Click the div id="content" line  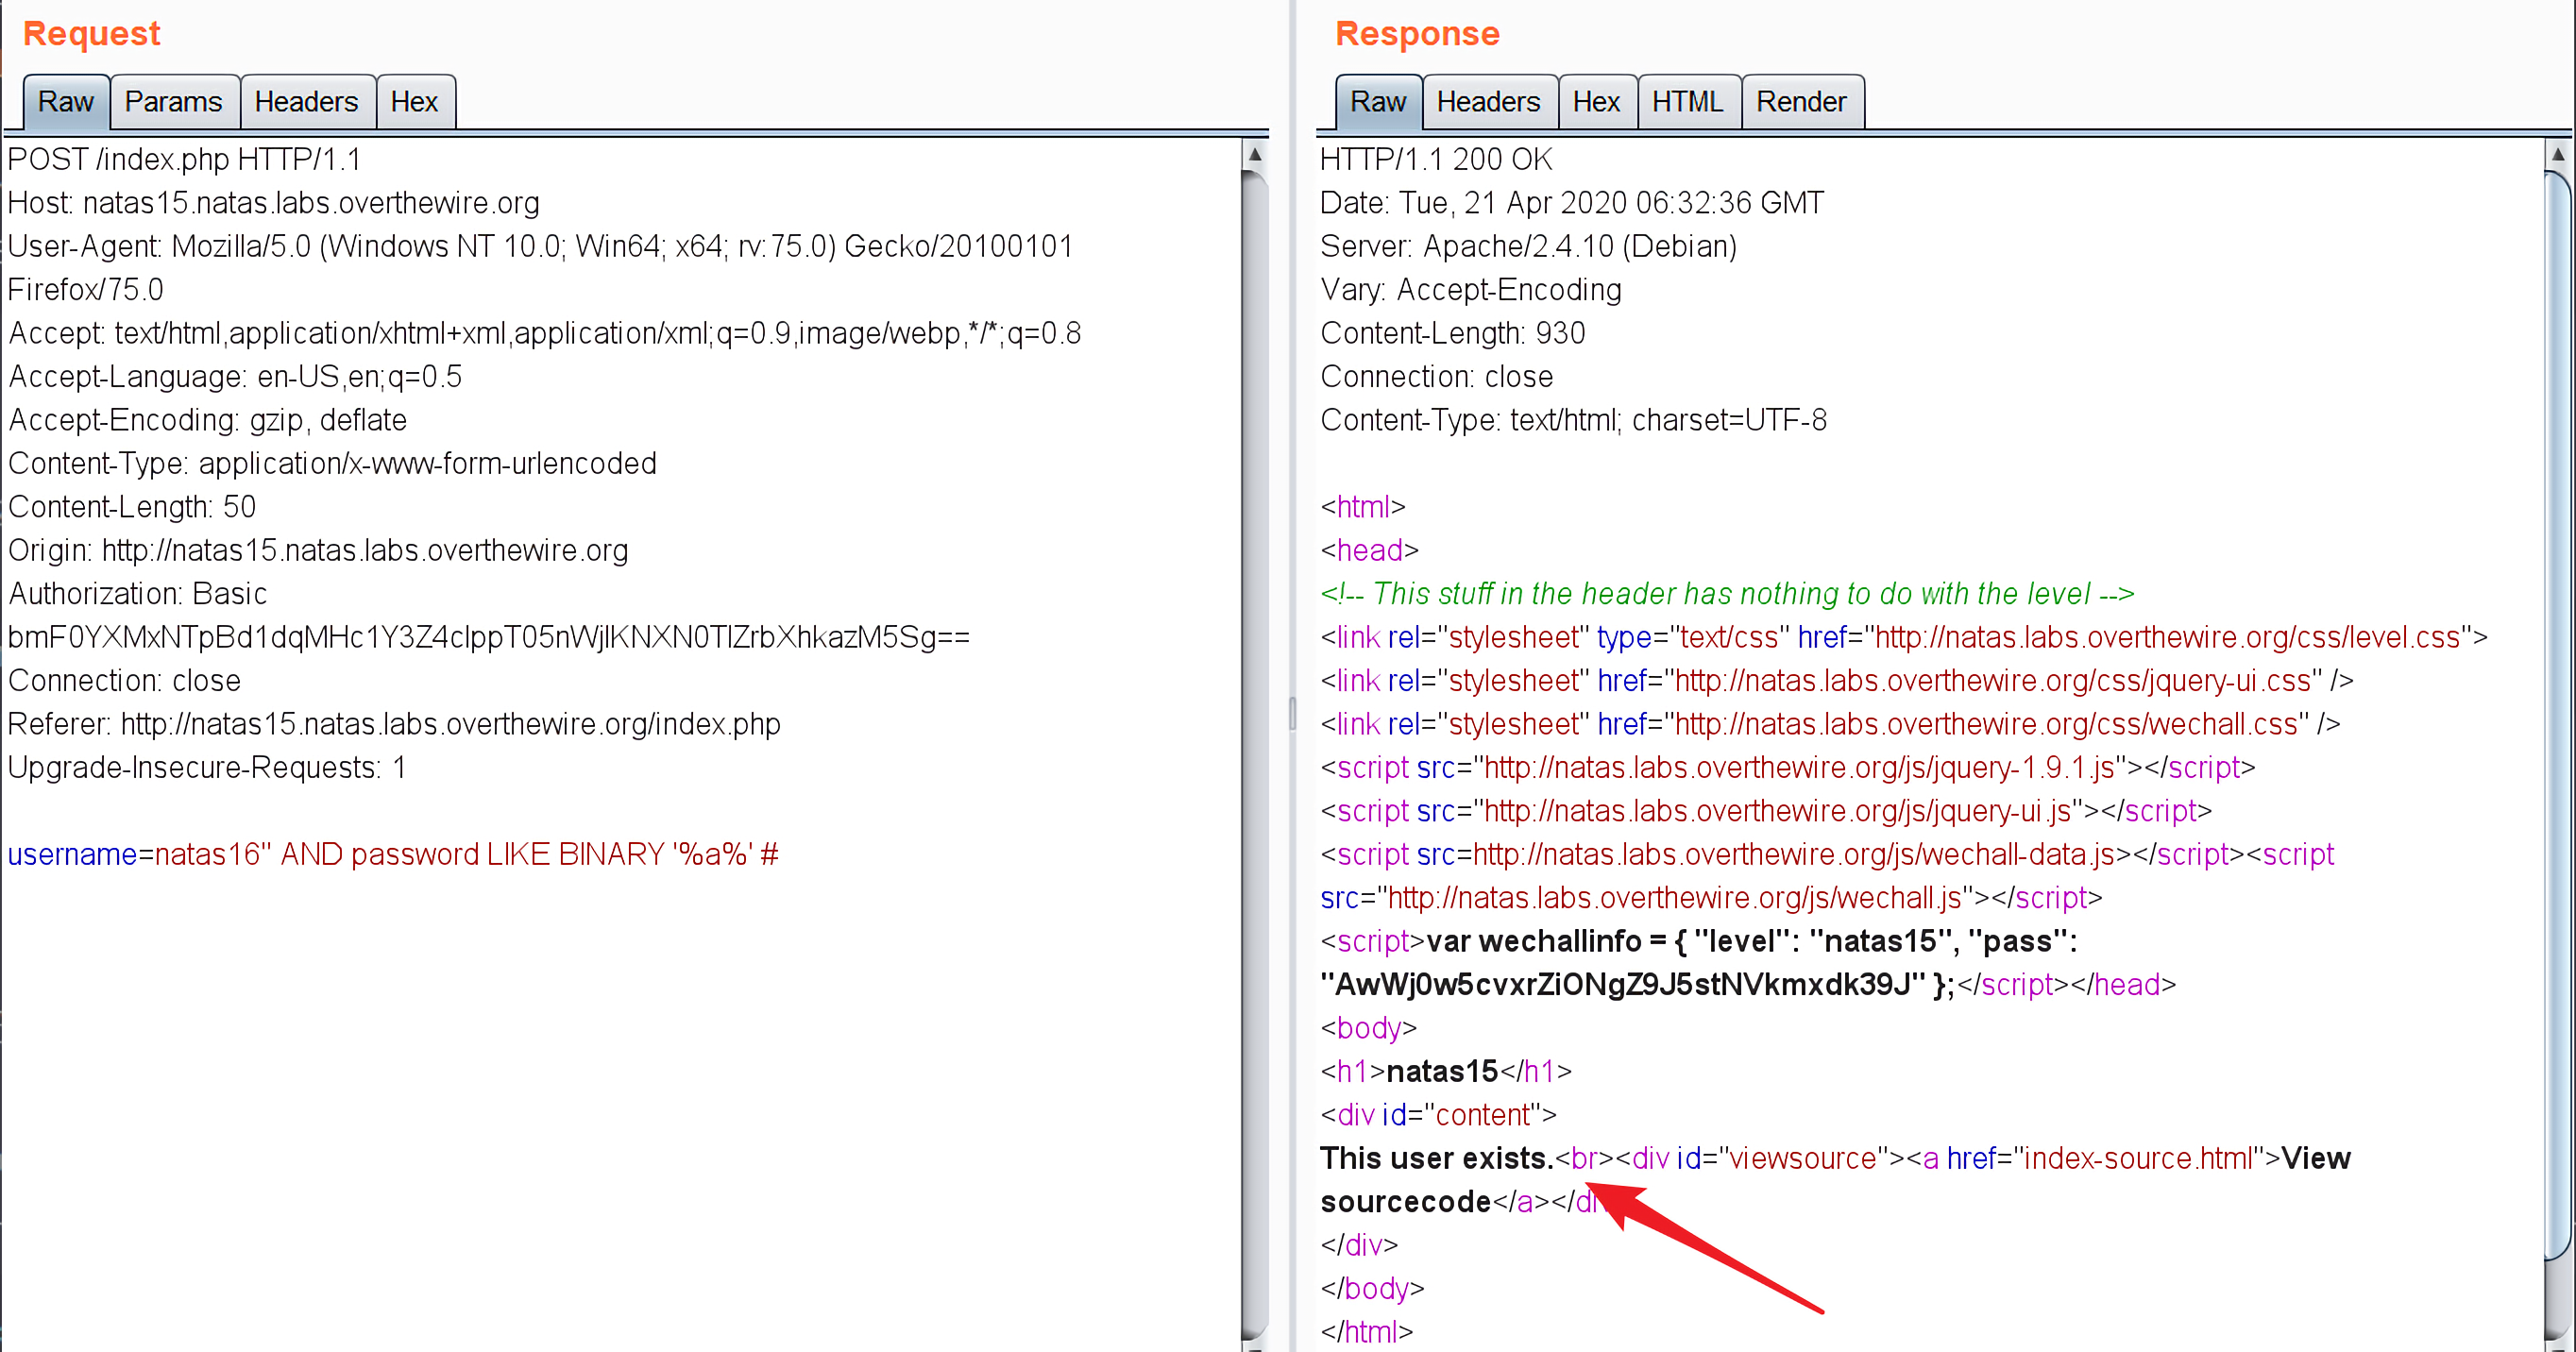pyautogui.click(x=1438, y=1115)
